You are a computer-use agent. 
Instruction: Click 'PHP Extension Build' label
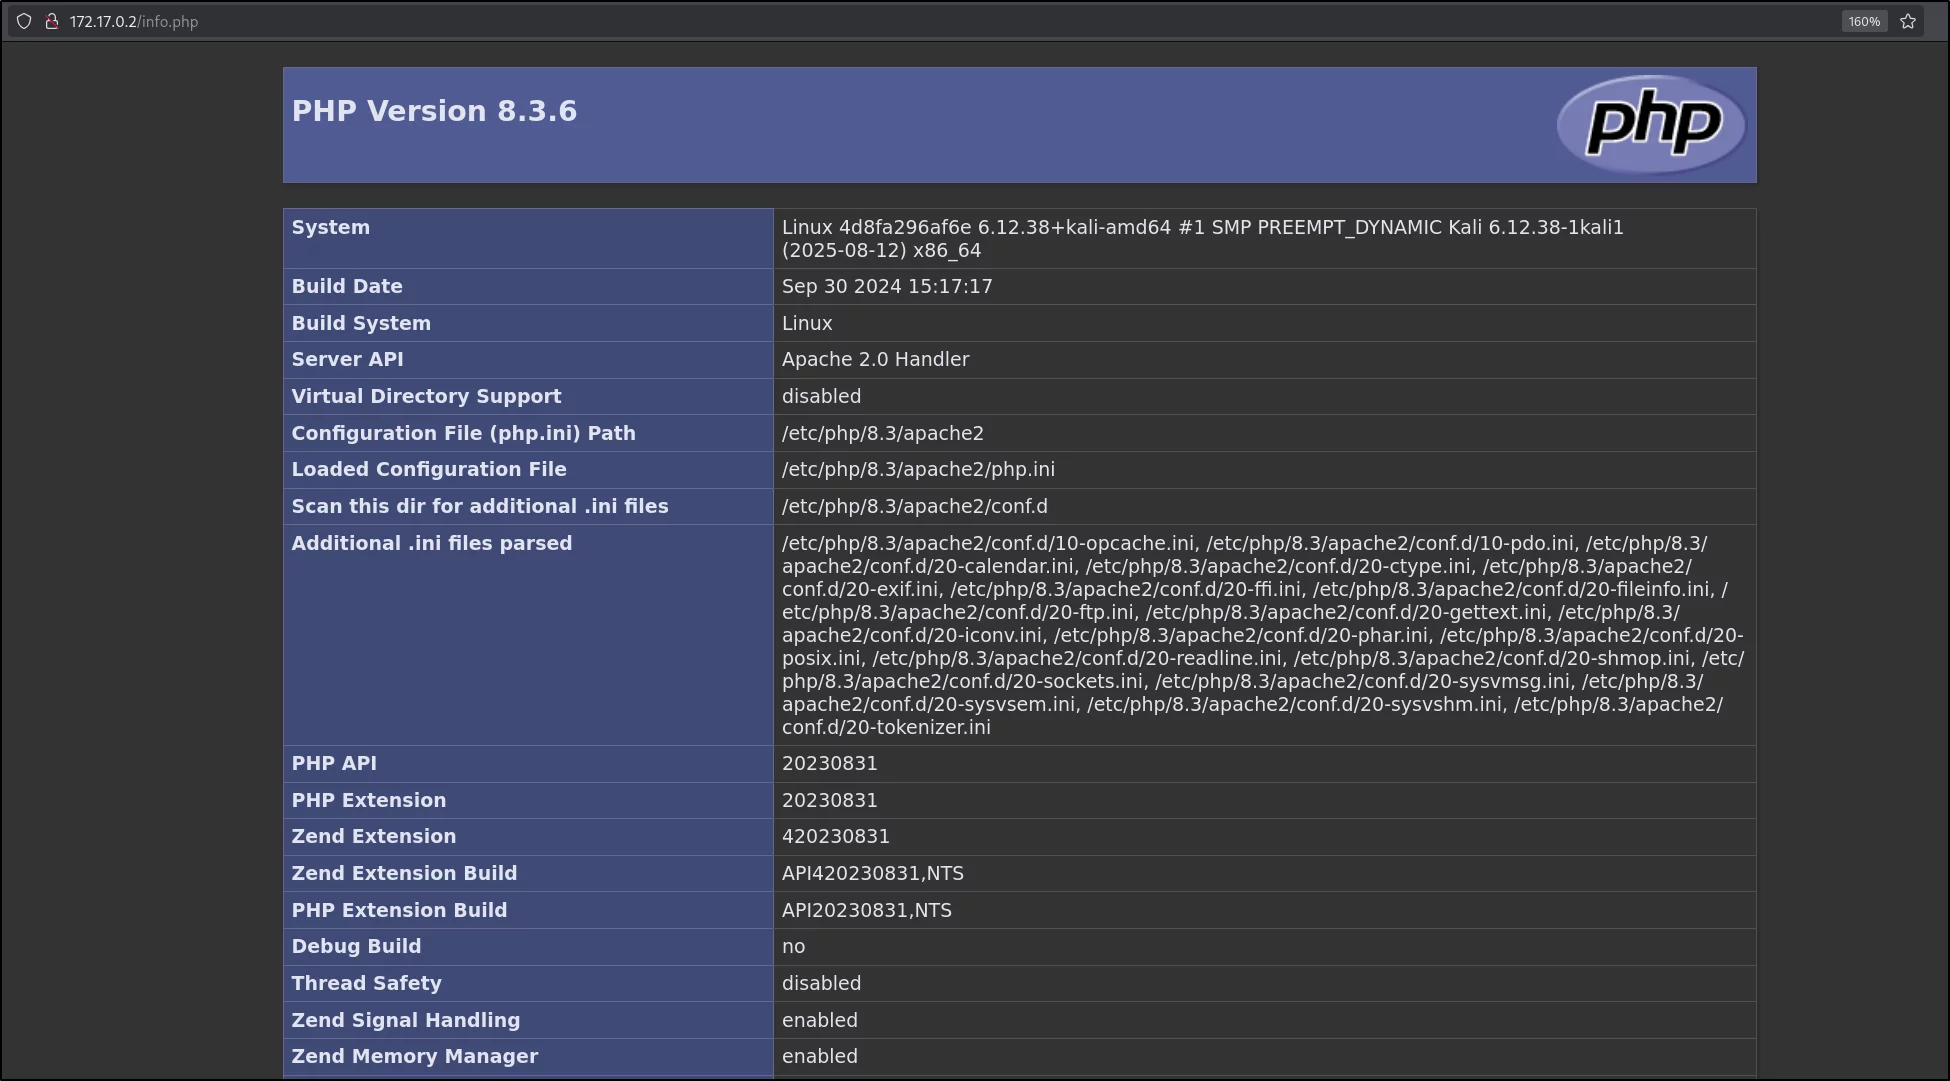(399, 910)
